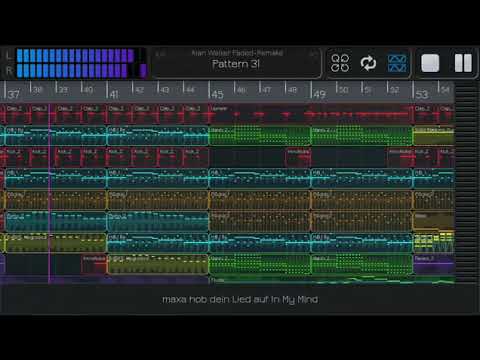This screenshot has width=480, height=360.
Task: Toggle the blue song mode icon
Action: 397,63
